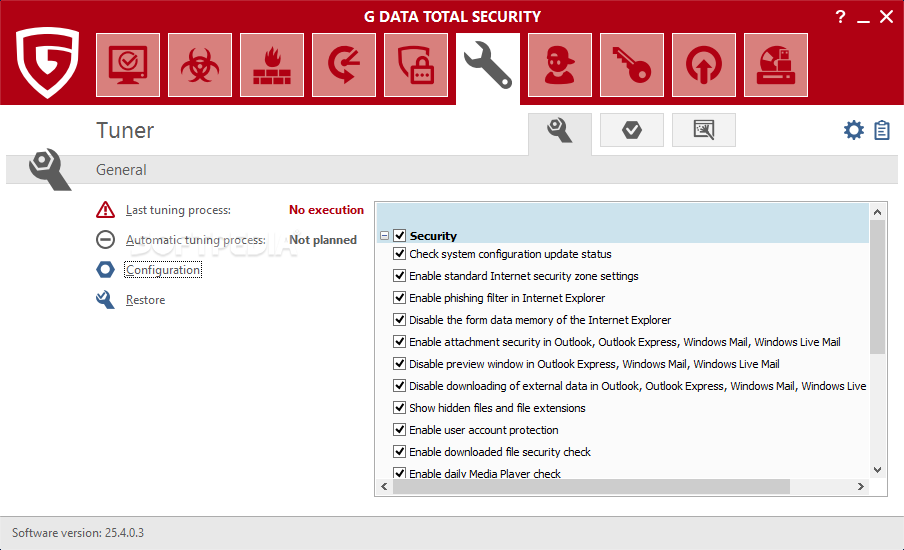Uncheck Check system configuration update status

400,254
